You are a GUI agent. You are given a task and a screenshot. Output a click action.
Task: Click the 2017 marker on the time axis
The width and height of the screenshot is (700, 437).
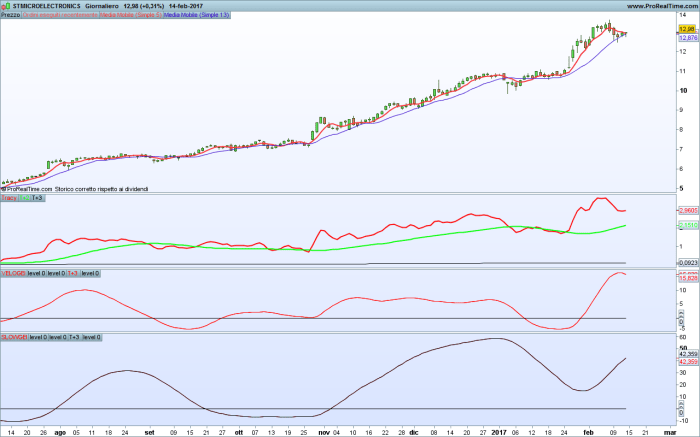click(501, 429)
